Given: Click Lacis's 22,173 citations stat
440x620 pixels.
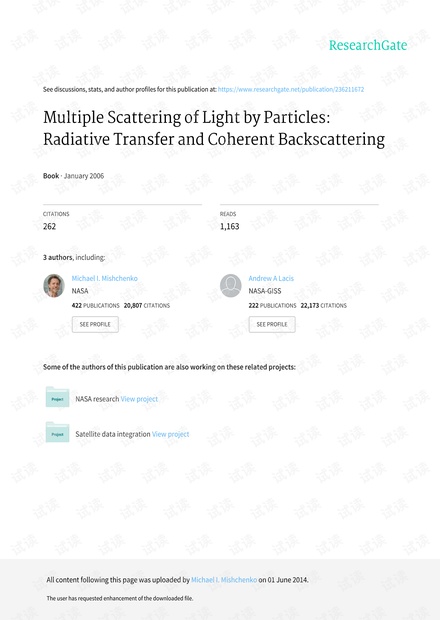Looking at the screenshot, I should click(324, 306).
